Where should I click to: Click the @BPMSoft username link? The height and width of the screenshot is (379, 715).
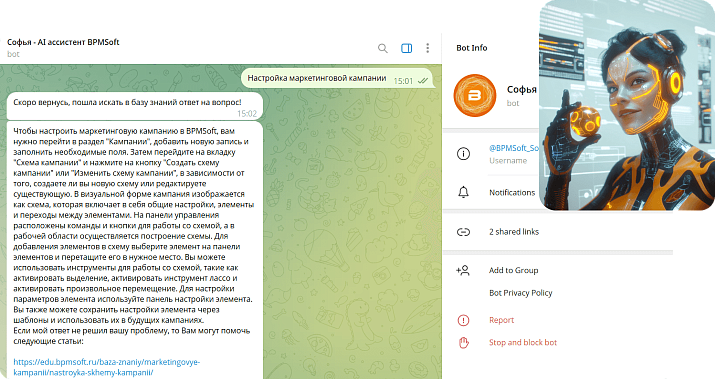pos(514,148)
